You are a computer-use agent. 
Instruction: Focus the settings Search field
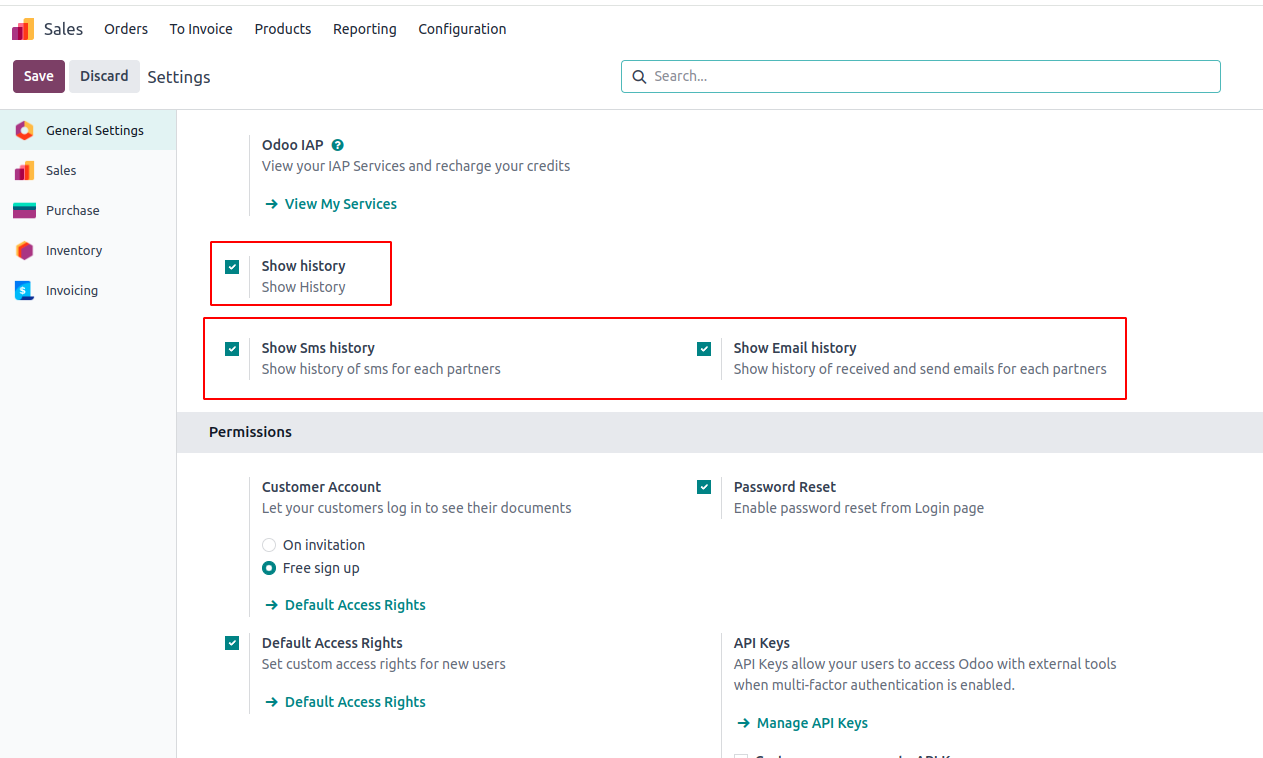click(x=930, y=76)
